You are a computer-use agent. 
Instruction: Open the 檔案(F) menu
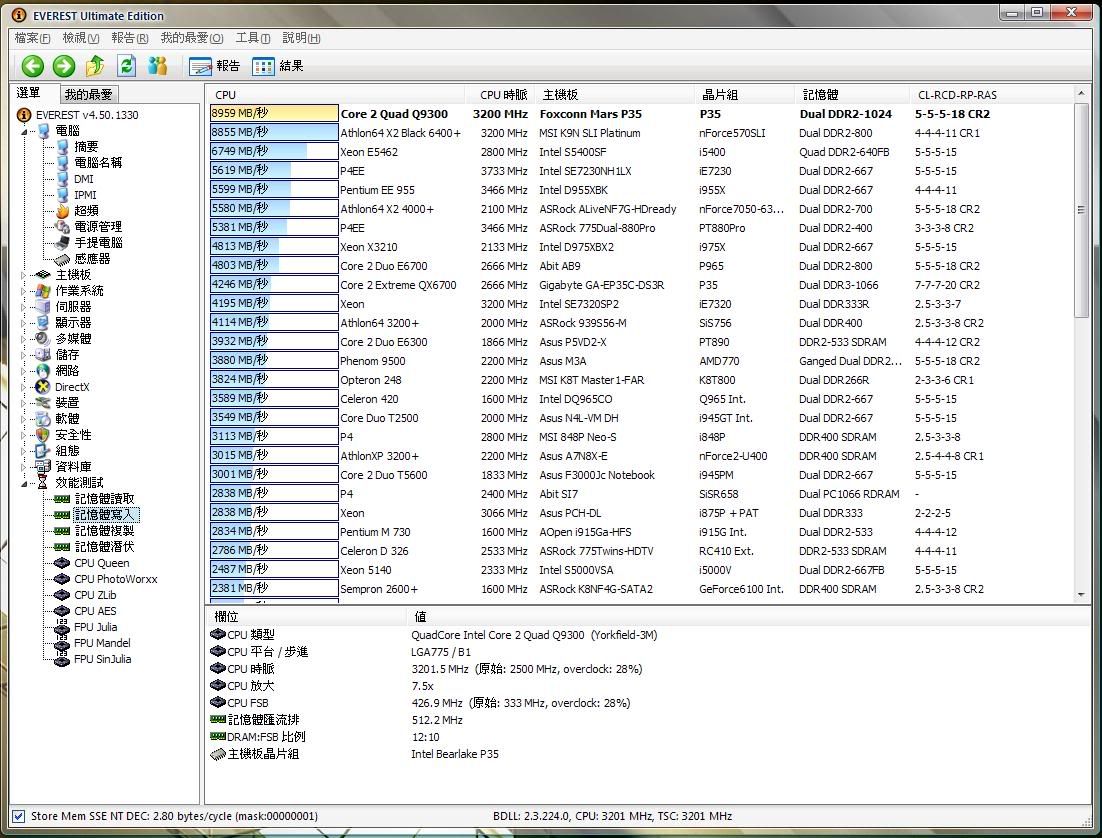(x=32, y=38)
